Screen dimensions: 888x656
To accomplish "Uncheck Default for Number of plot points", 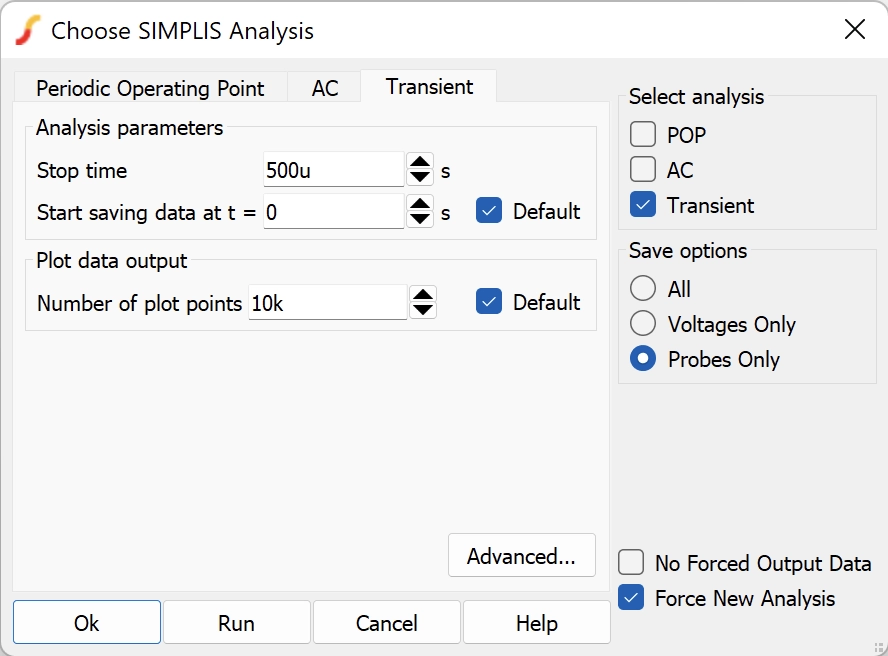I will (x=489, y=301).
